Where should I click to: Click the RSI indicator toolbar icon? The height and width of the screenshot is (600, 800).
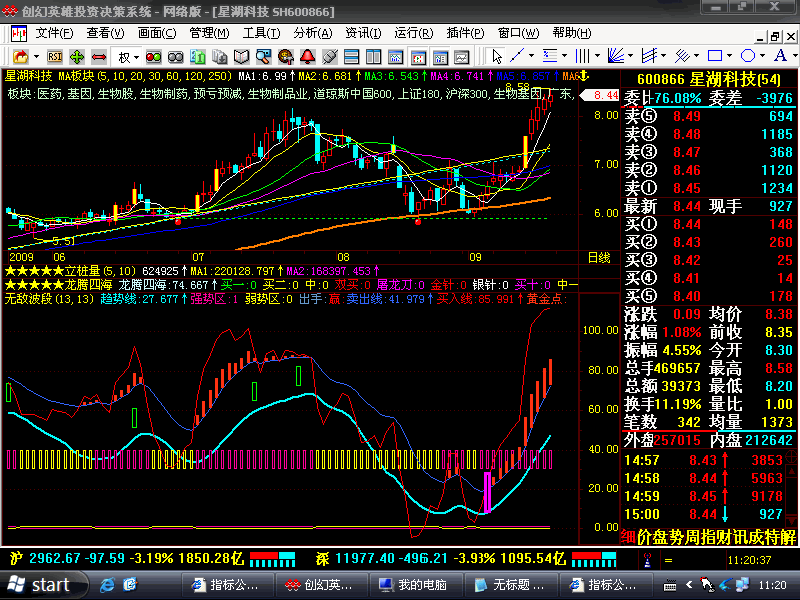click(55, 57)
